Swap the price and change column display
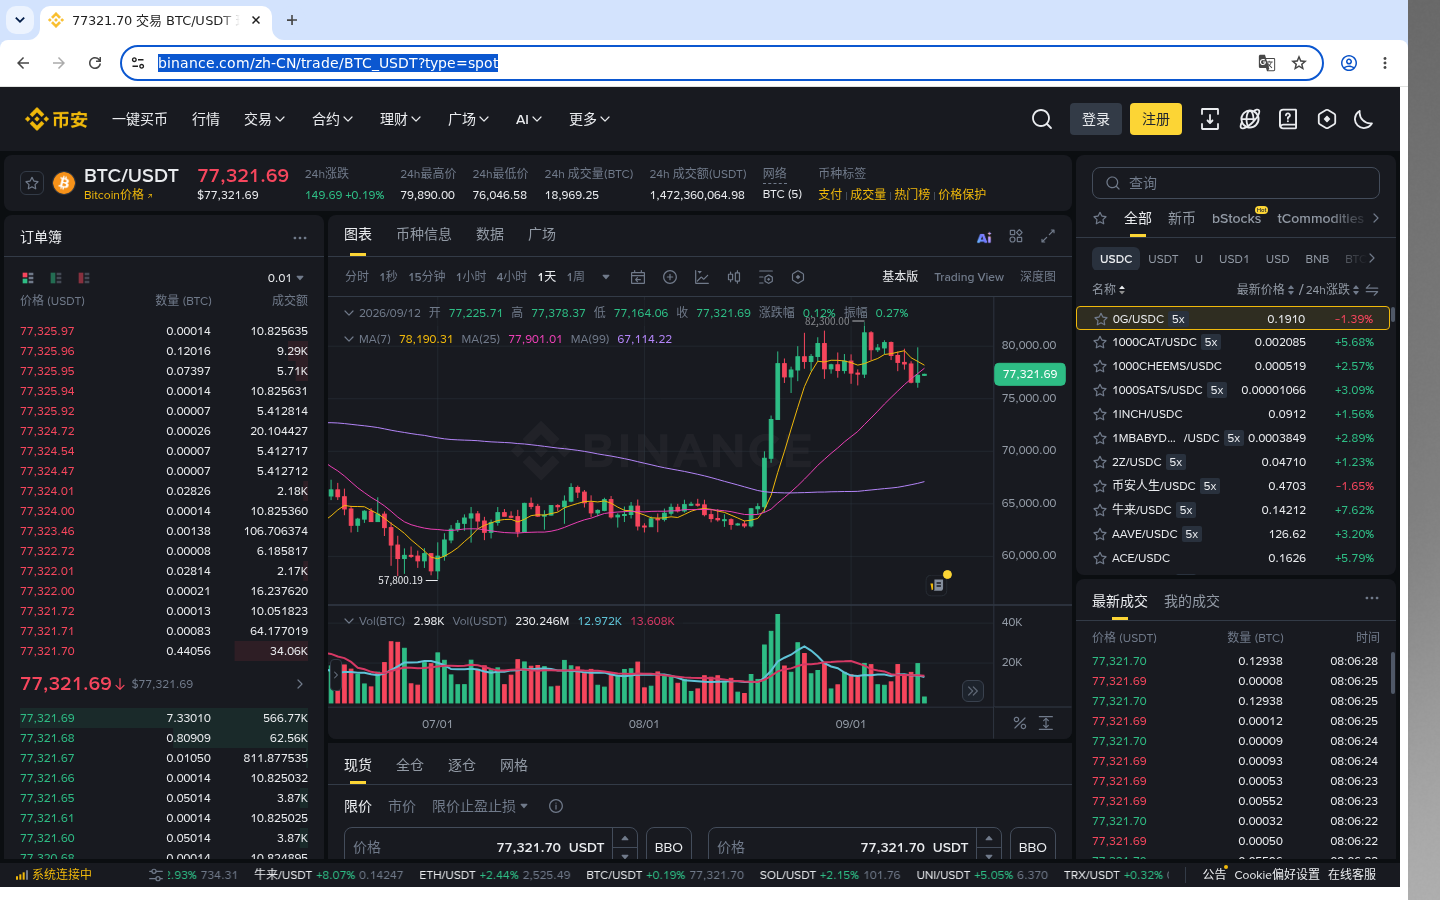Image resolution: width=1440 pixels, height=900 pixels. click(x=1372, y=290)
